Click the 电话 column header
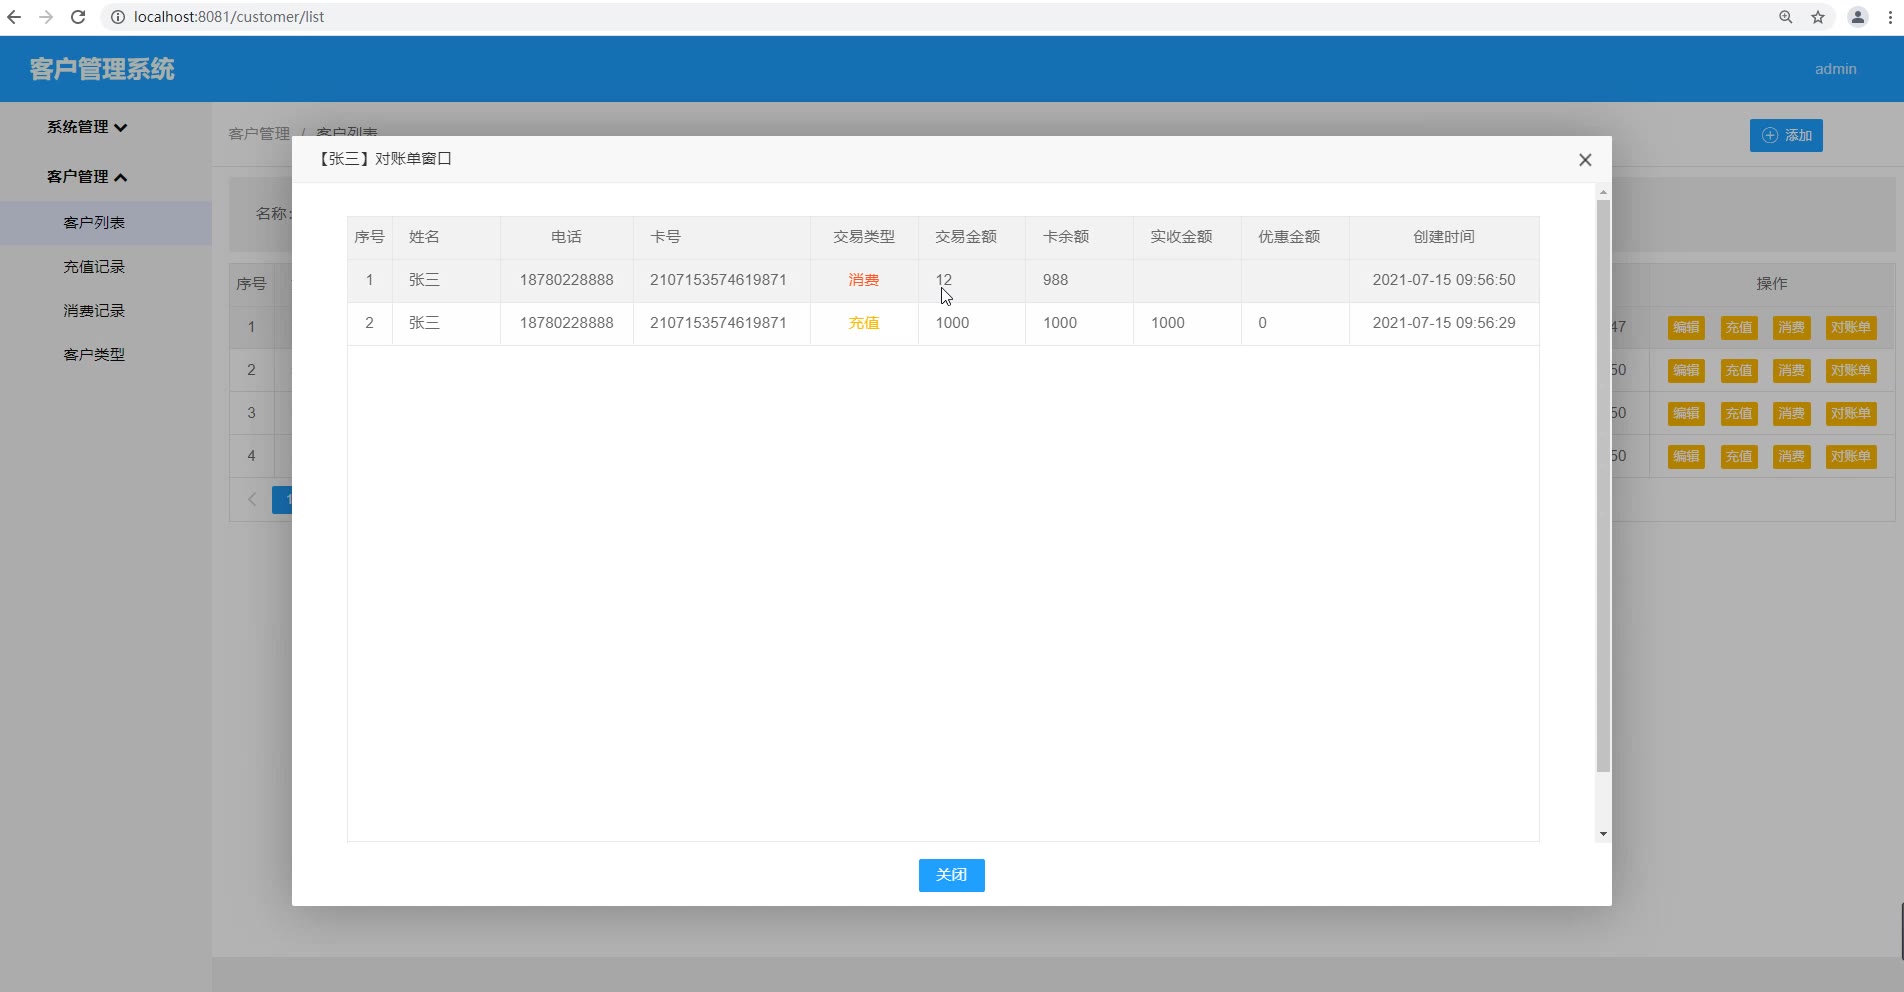Viewport: 1904px width, 992px height. (566, 237)
